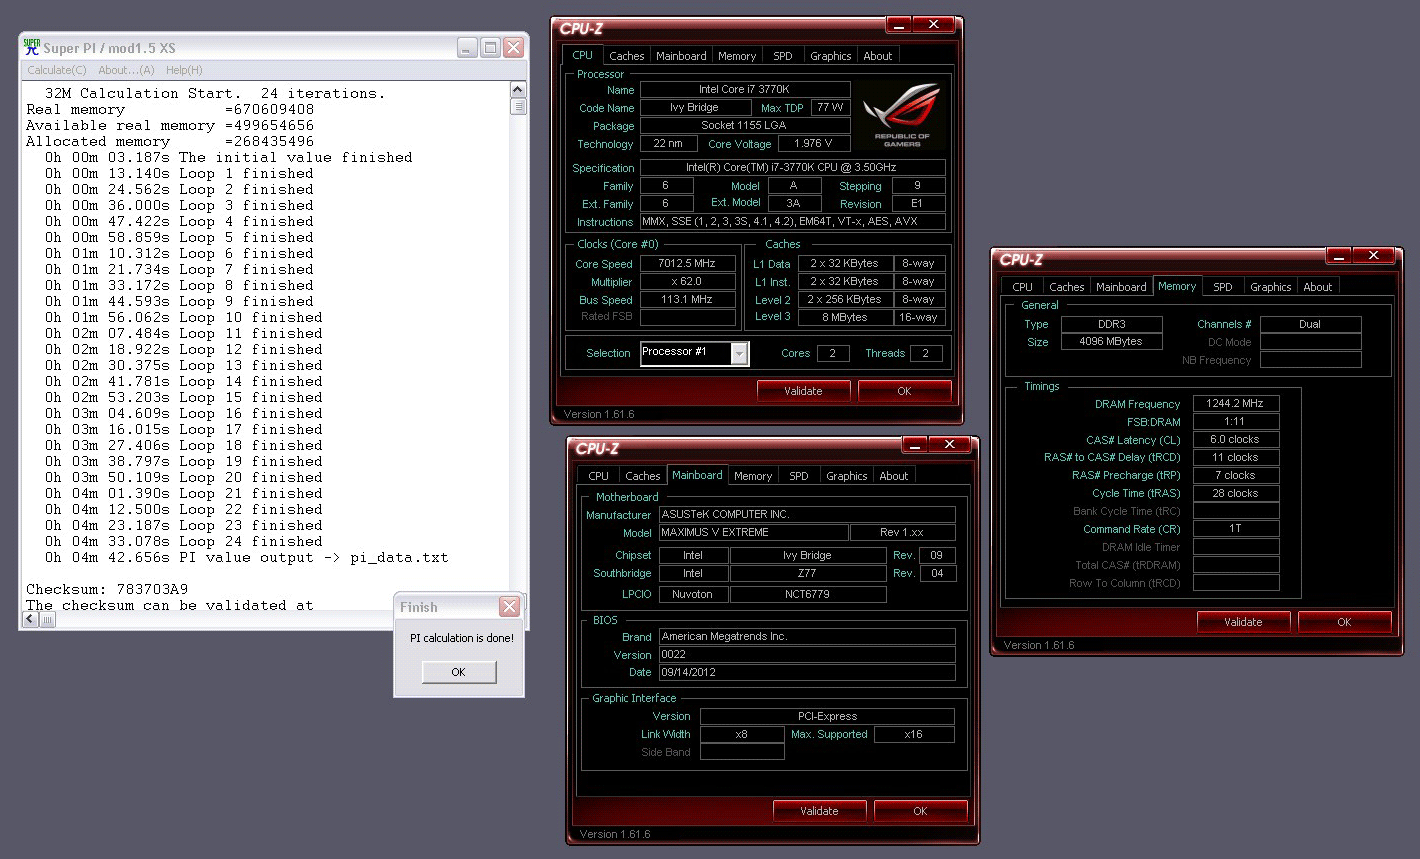Close the CPU-Z Memory window
This screenshot has height=859, width=1420.
coord(1373,256)
